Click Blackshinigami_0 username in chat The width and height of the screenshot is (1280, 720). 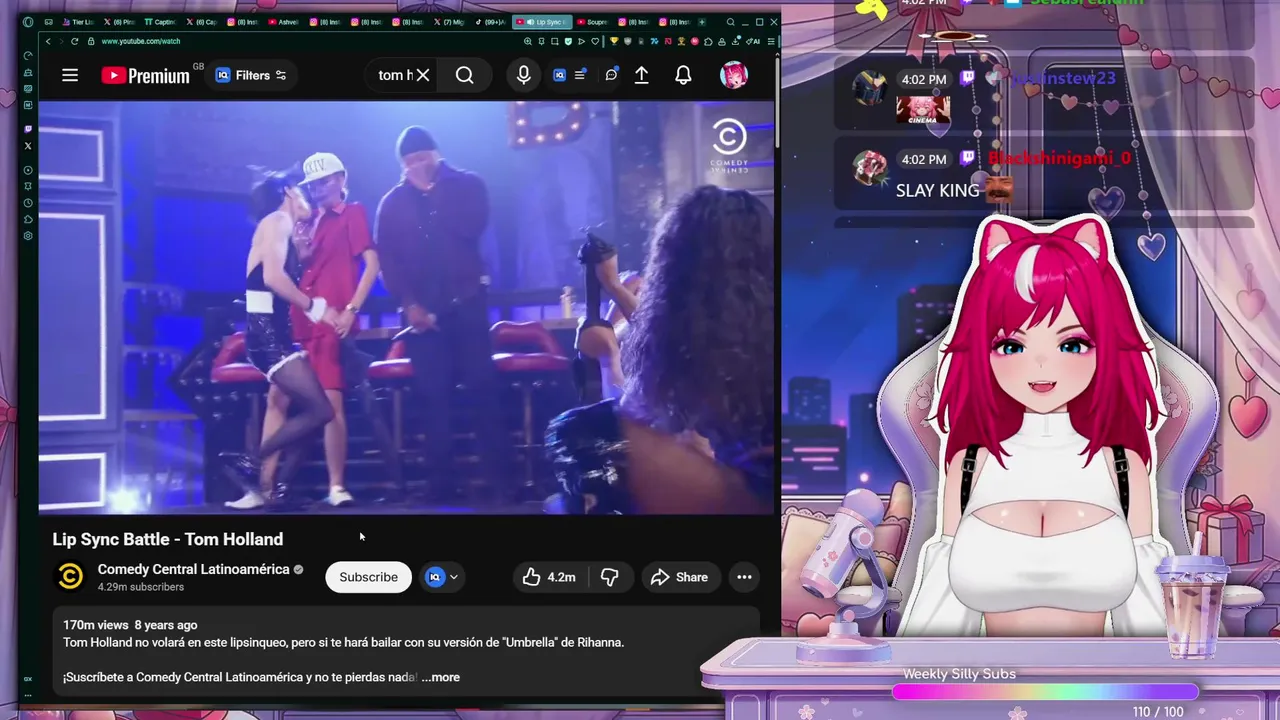1059,159
